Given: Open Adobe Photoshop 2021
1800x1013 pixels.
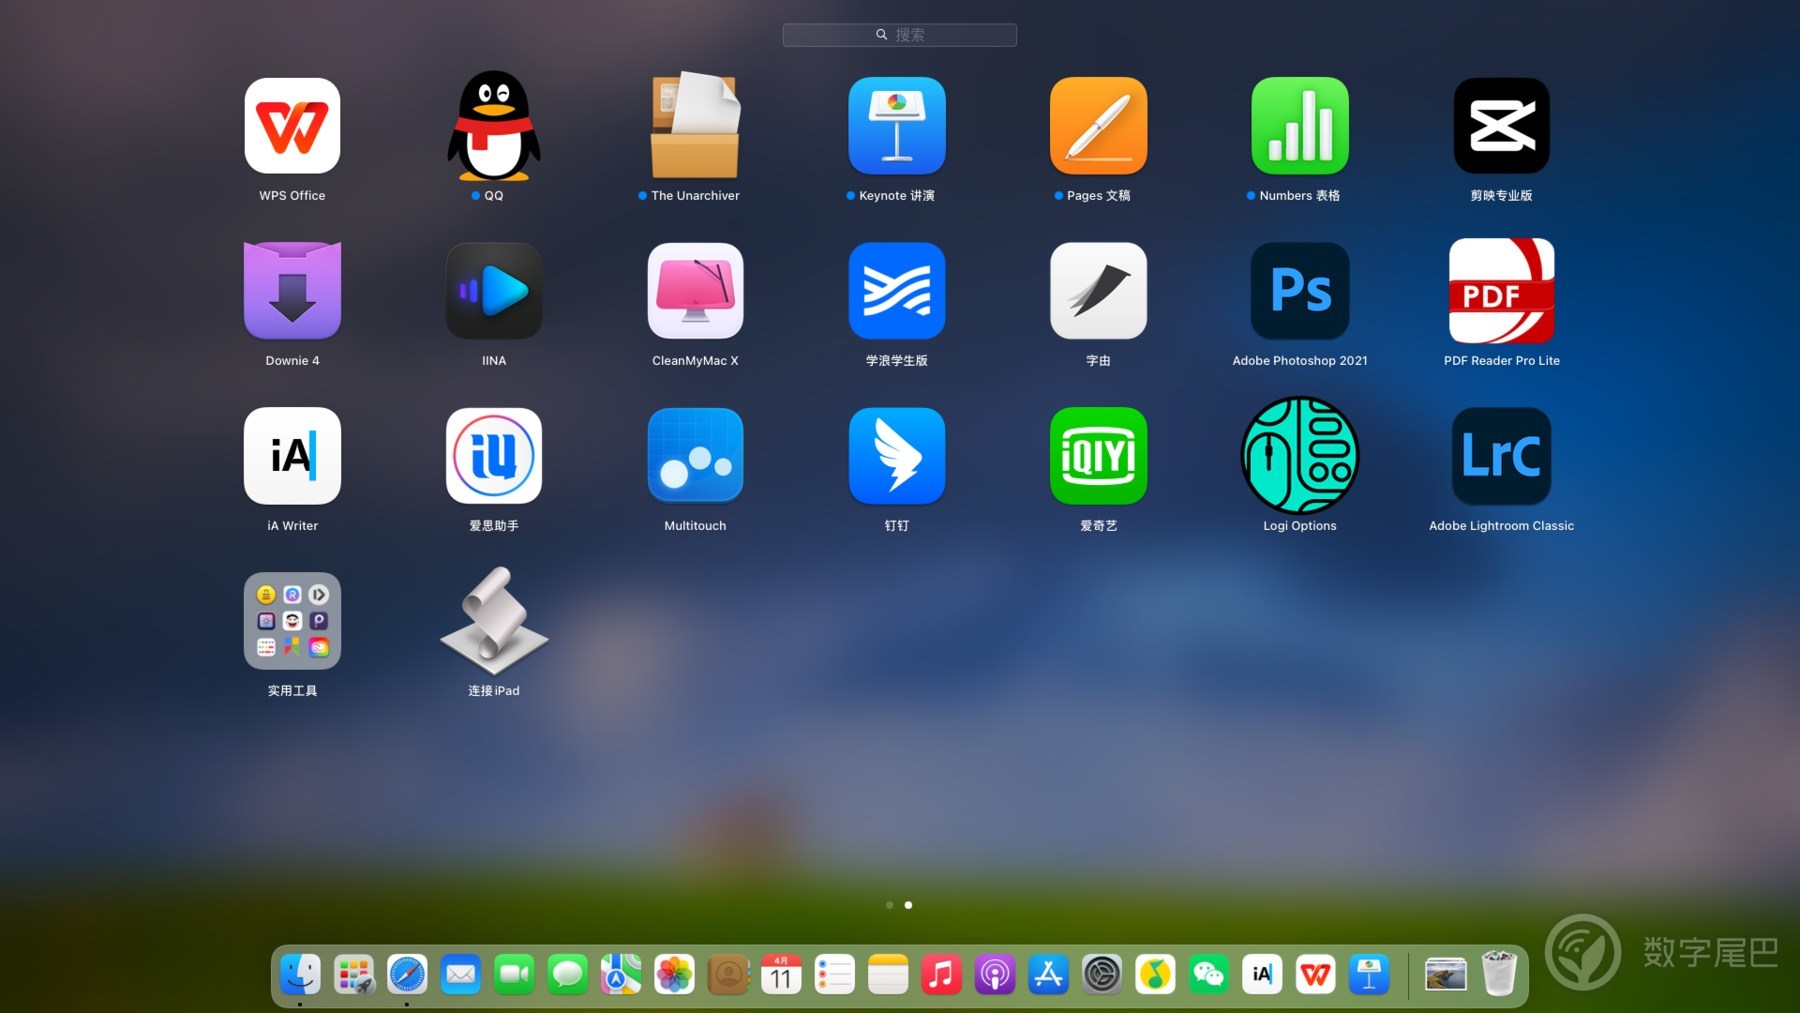Looking at the screenshot, I should tap(1300, 291).
